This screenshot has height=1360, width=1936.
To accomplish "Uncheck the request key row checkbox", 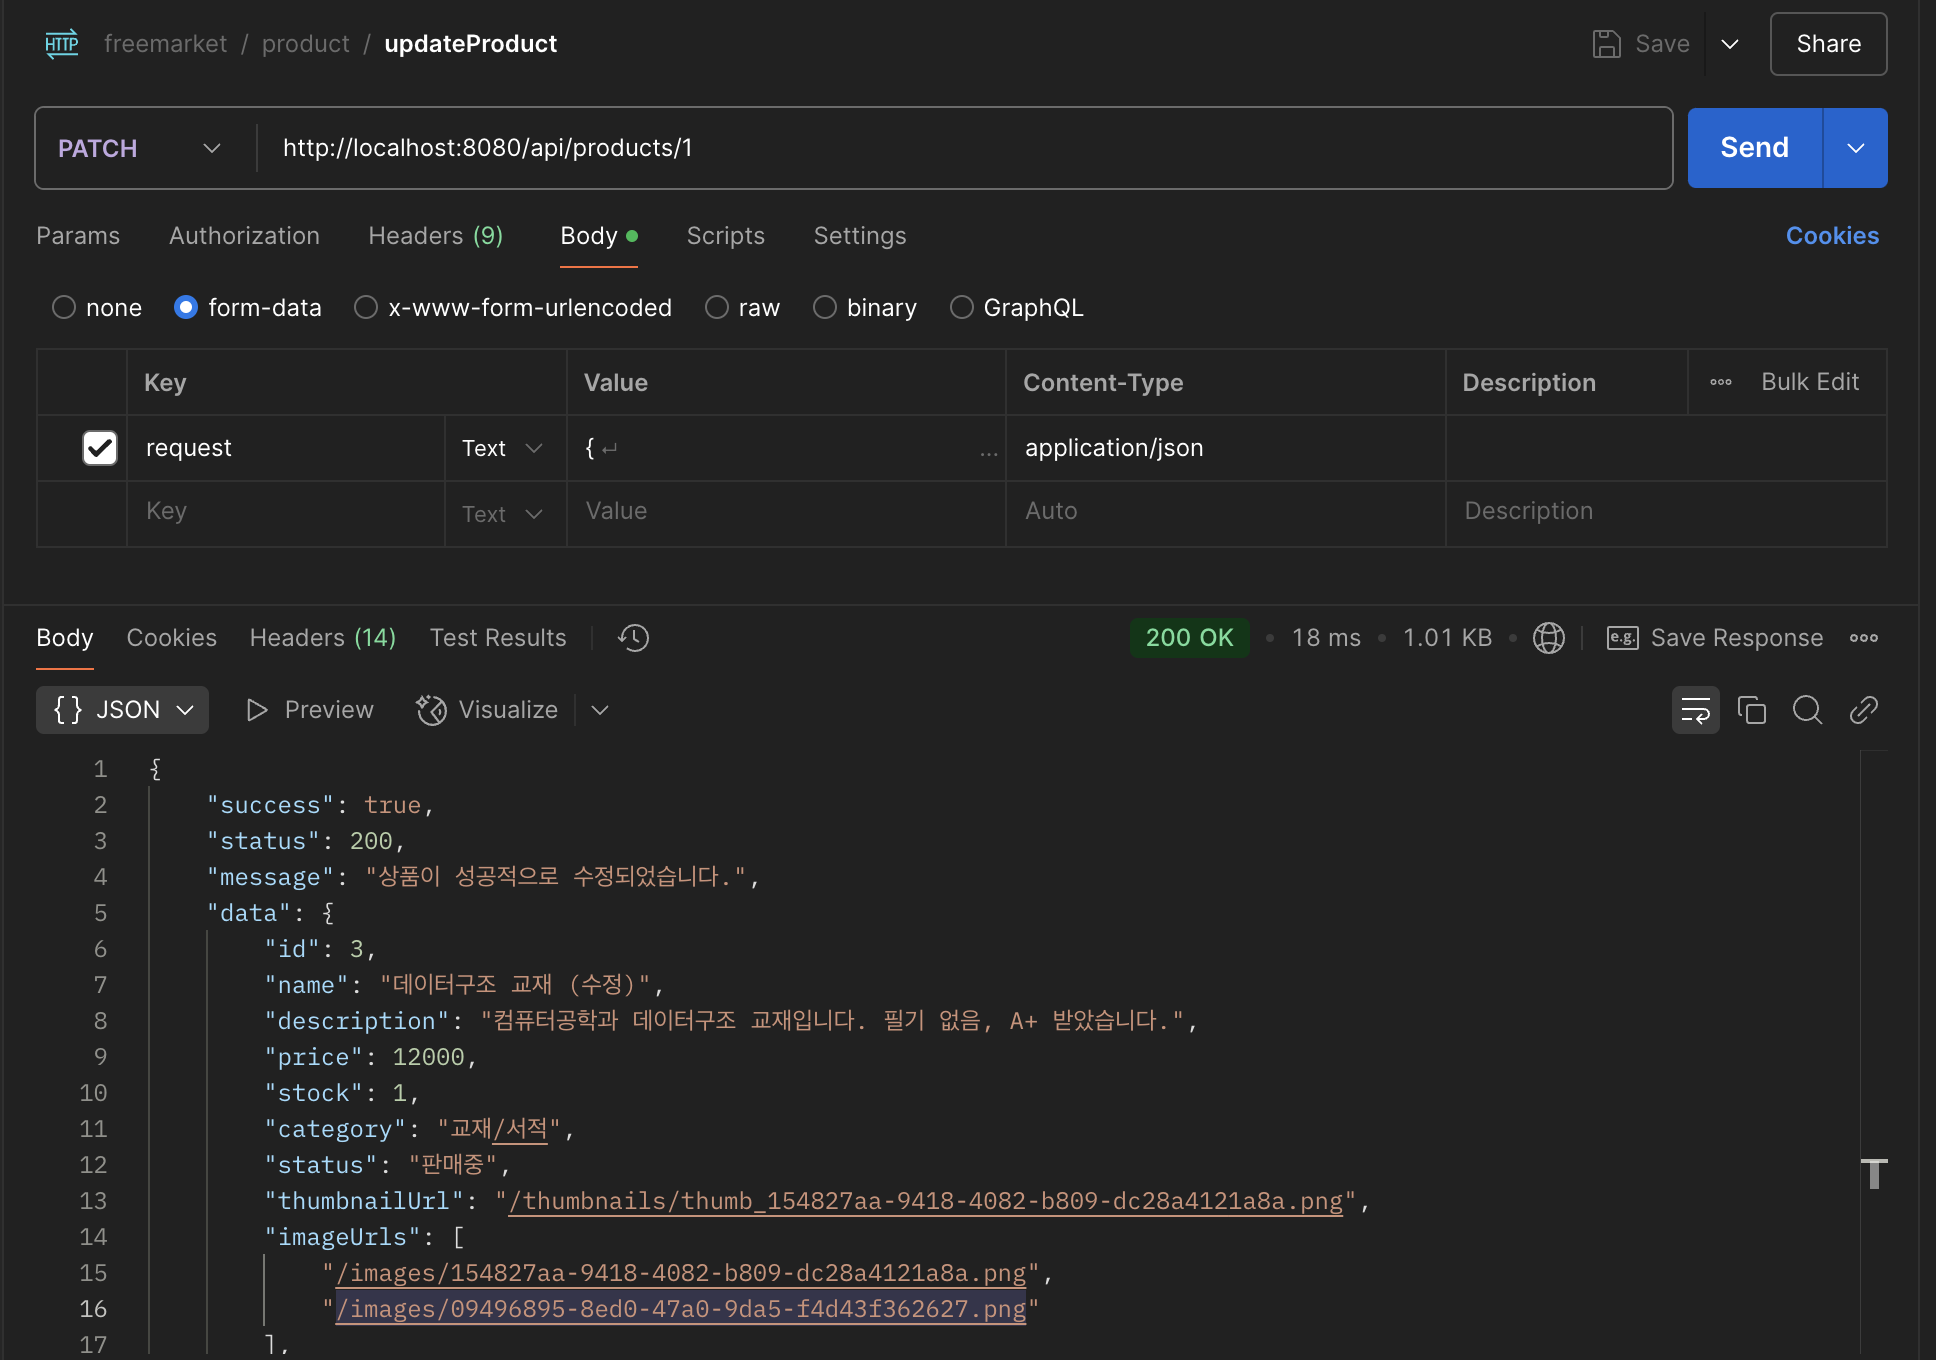I will pyautogui.click(x=100, y=448).
